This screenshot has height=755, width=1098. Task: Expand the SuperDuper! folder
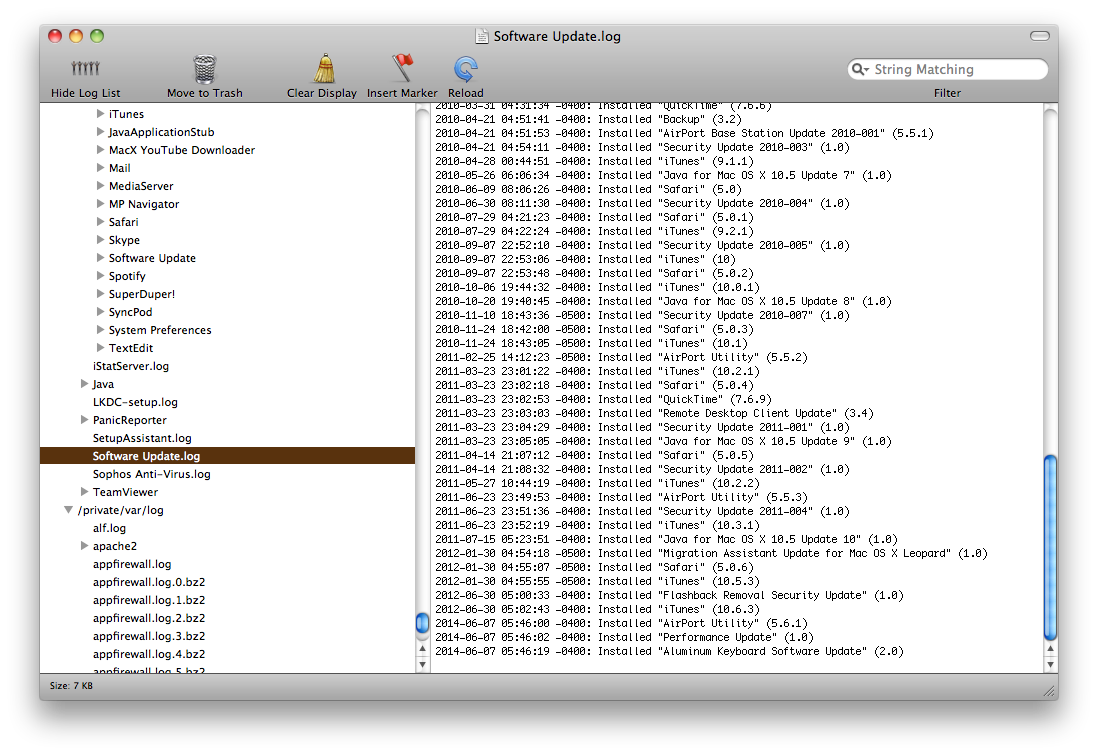click(100, 293)
